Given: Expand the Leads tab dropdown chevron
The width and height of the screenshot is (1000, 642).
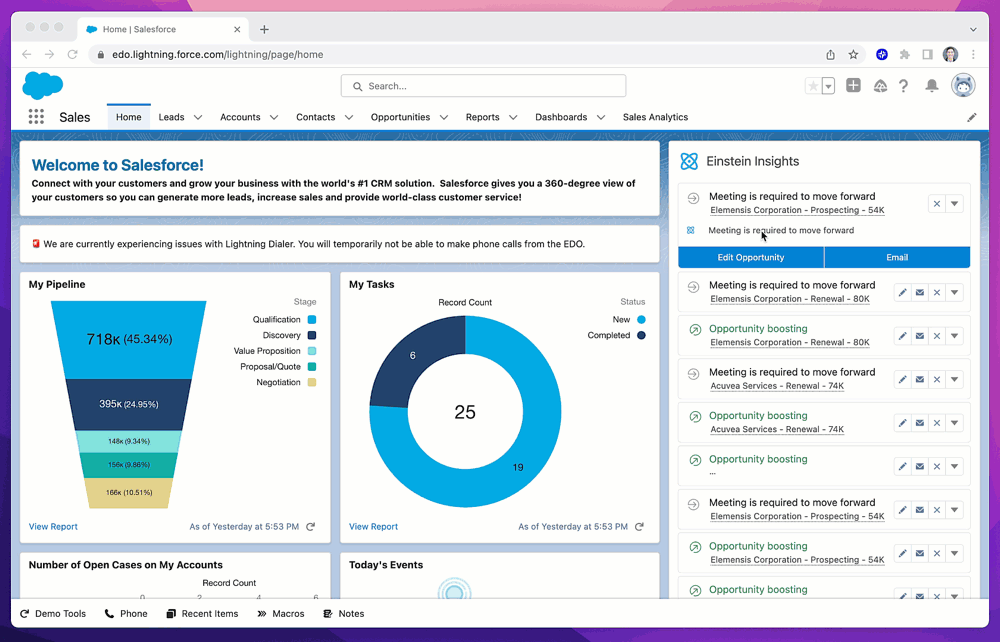Looking at the screenshot, I should pos(198,117).
